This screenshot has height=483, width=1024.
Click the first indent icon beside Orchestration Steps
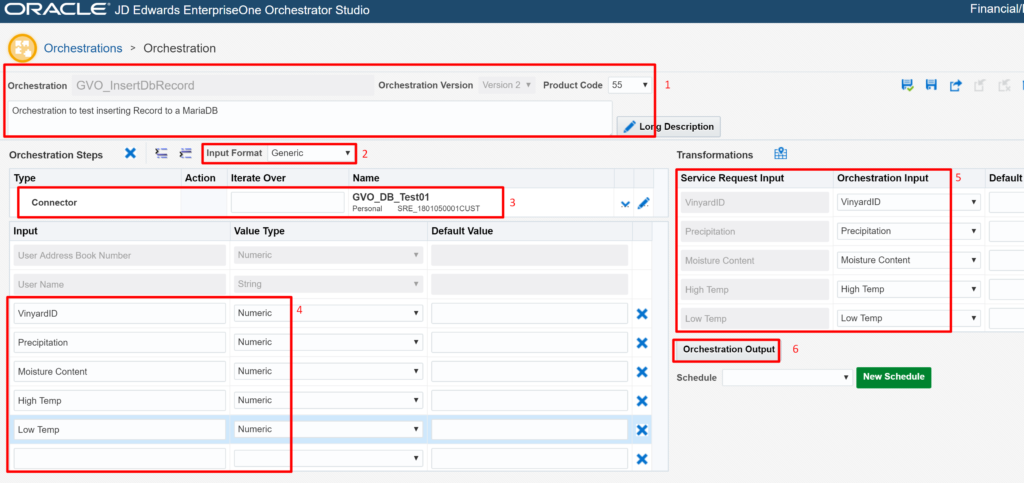tap(161, 153)
